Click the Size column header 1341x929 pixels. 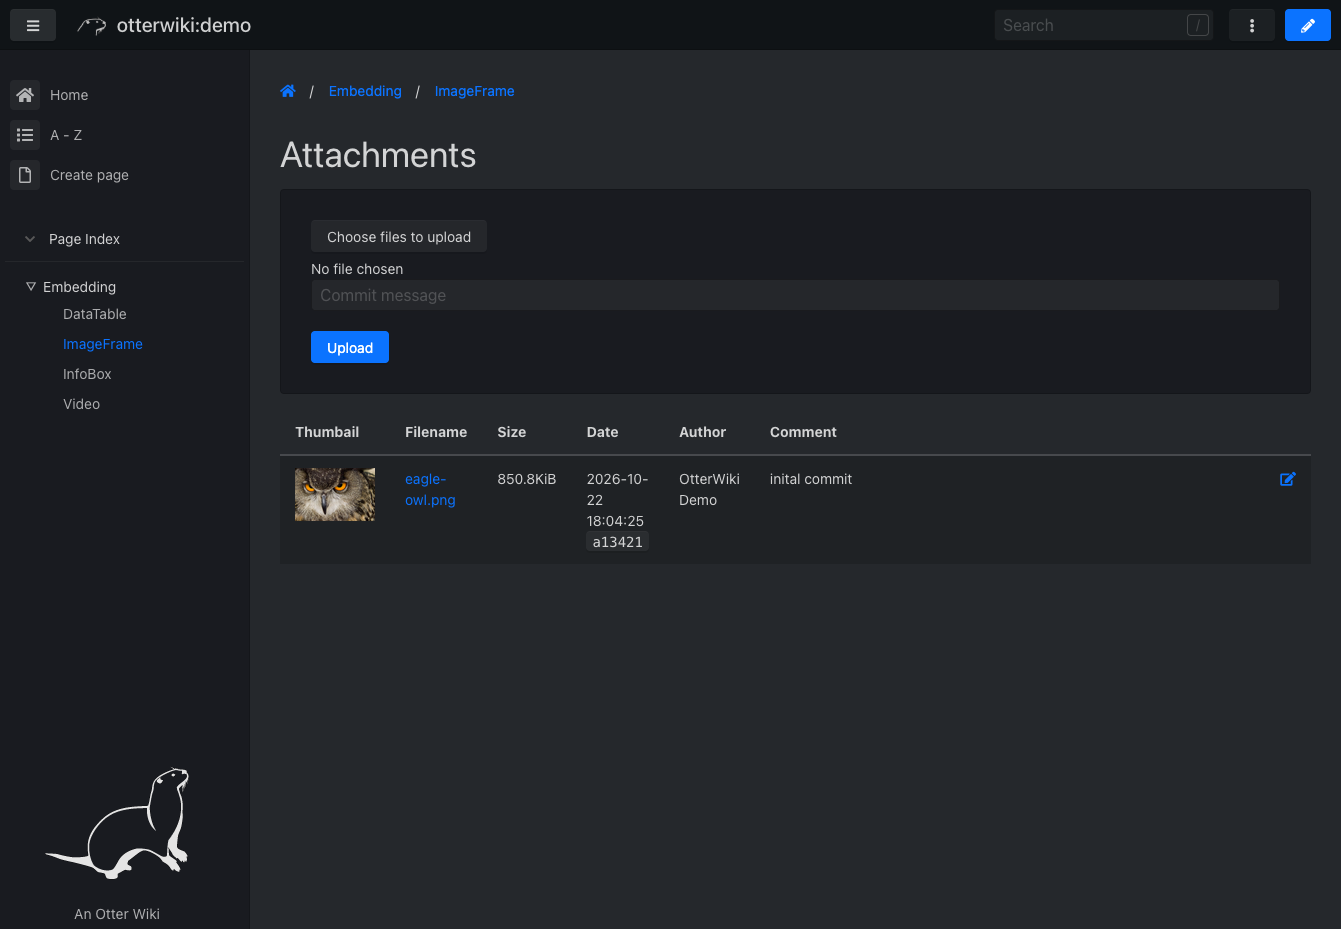511,432
